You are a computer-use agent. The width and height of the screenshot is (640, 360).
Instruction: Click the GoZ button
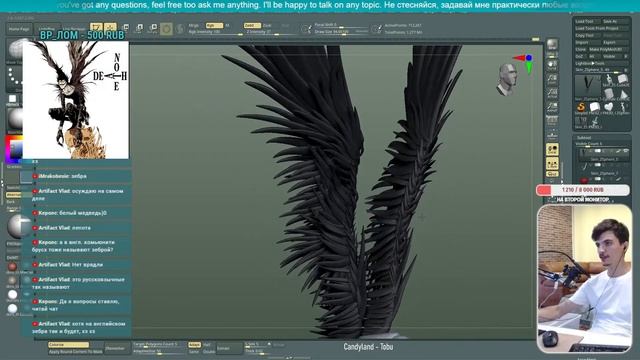pyautogui.click(x=580, y=56)
